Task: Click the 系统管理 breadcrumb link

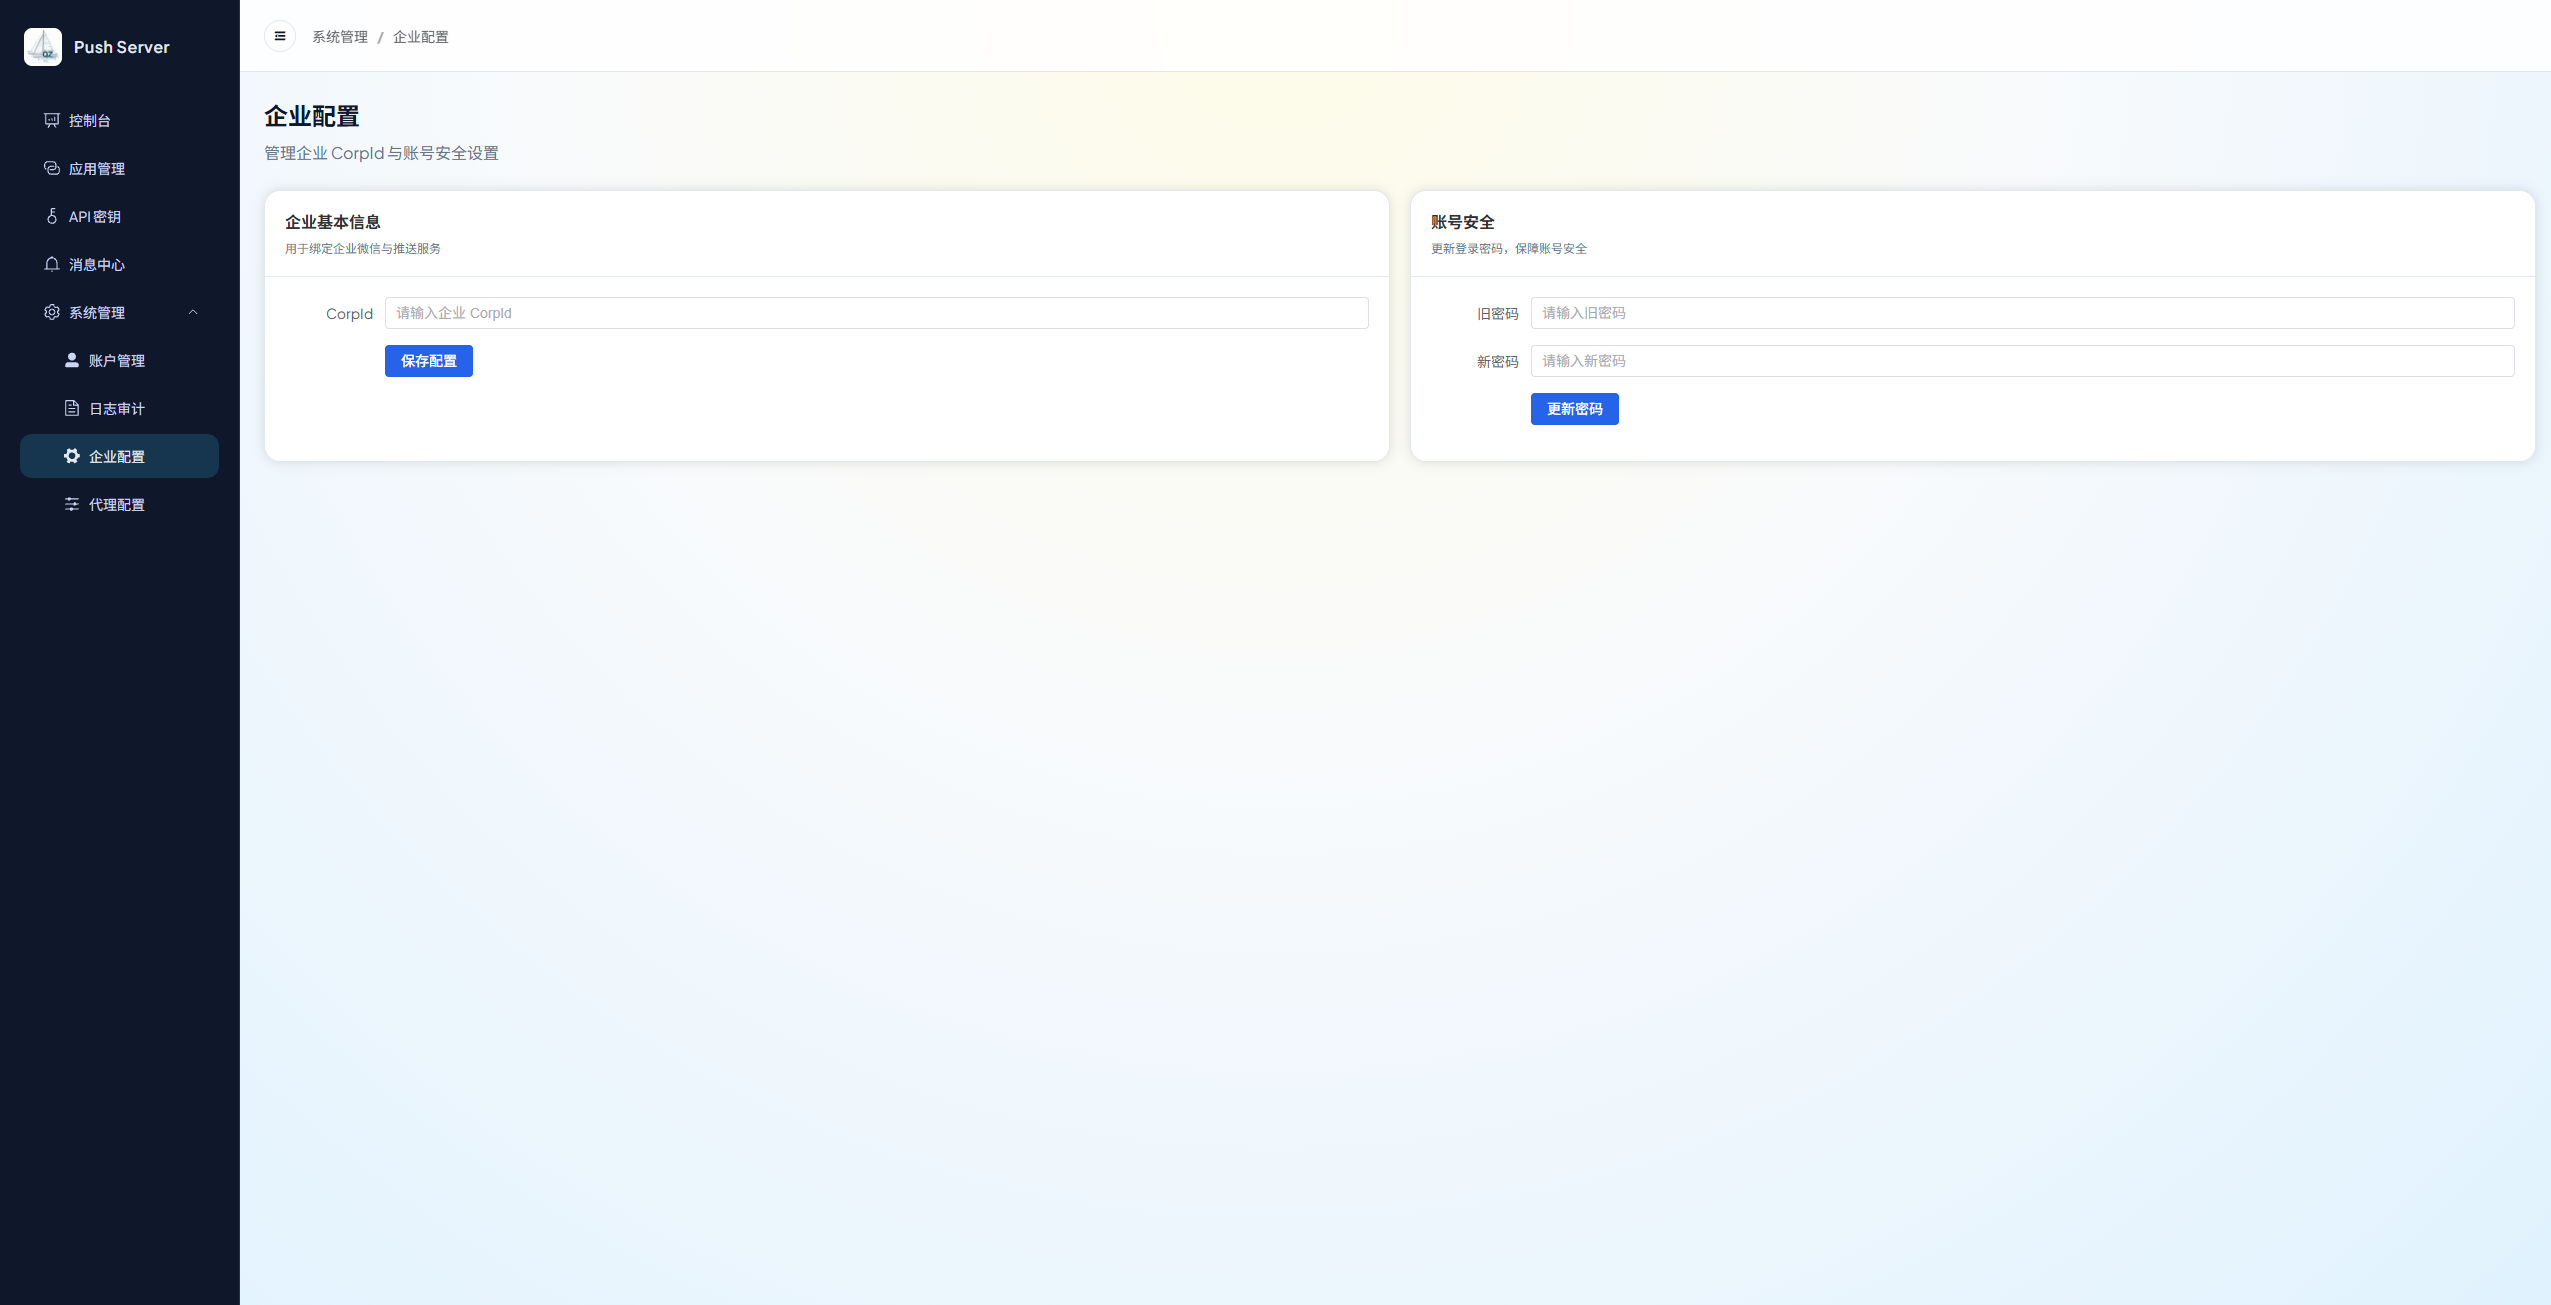Action: (340, 37)
